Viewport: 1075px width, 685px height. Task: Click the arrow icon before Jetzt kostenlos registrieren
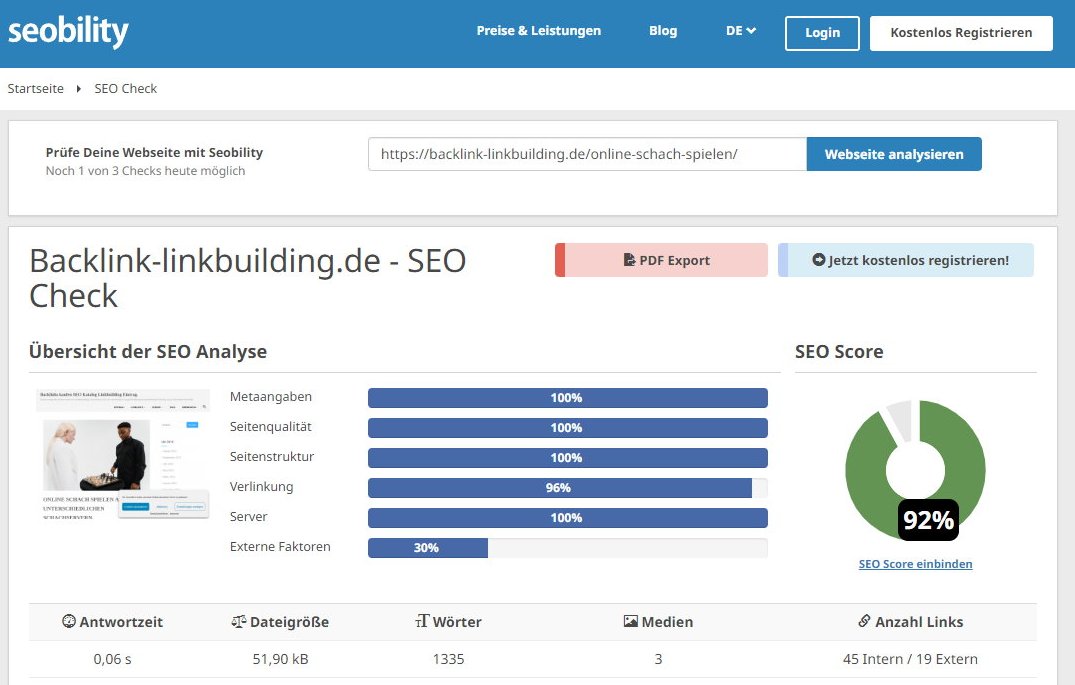(x=818, y=260)
